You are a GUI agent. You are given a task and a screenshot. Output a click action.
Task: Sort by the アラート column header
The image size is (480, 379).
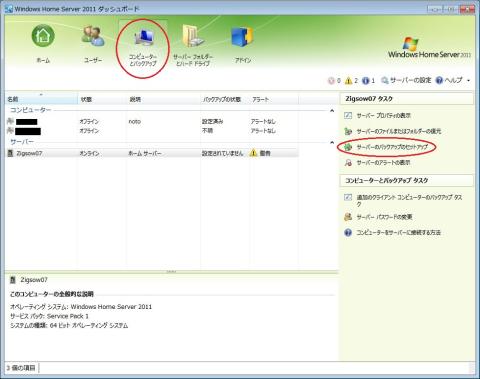(274, 99)
